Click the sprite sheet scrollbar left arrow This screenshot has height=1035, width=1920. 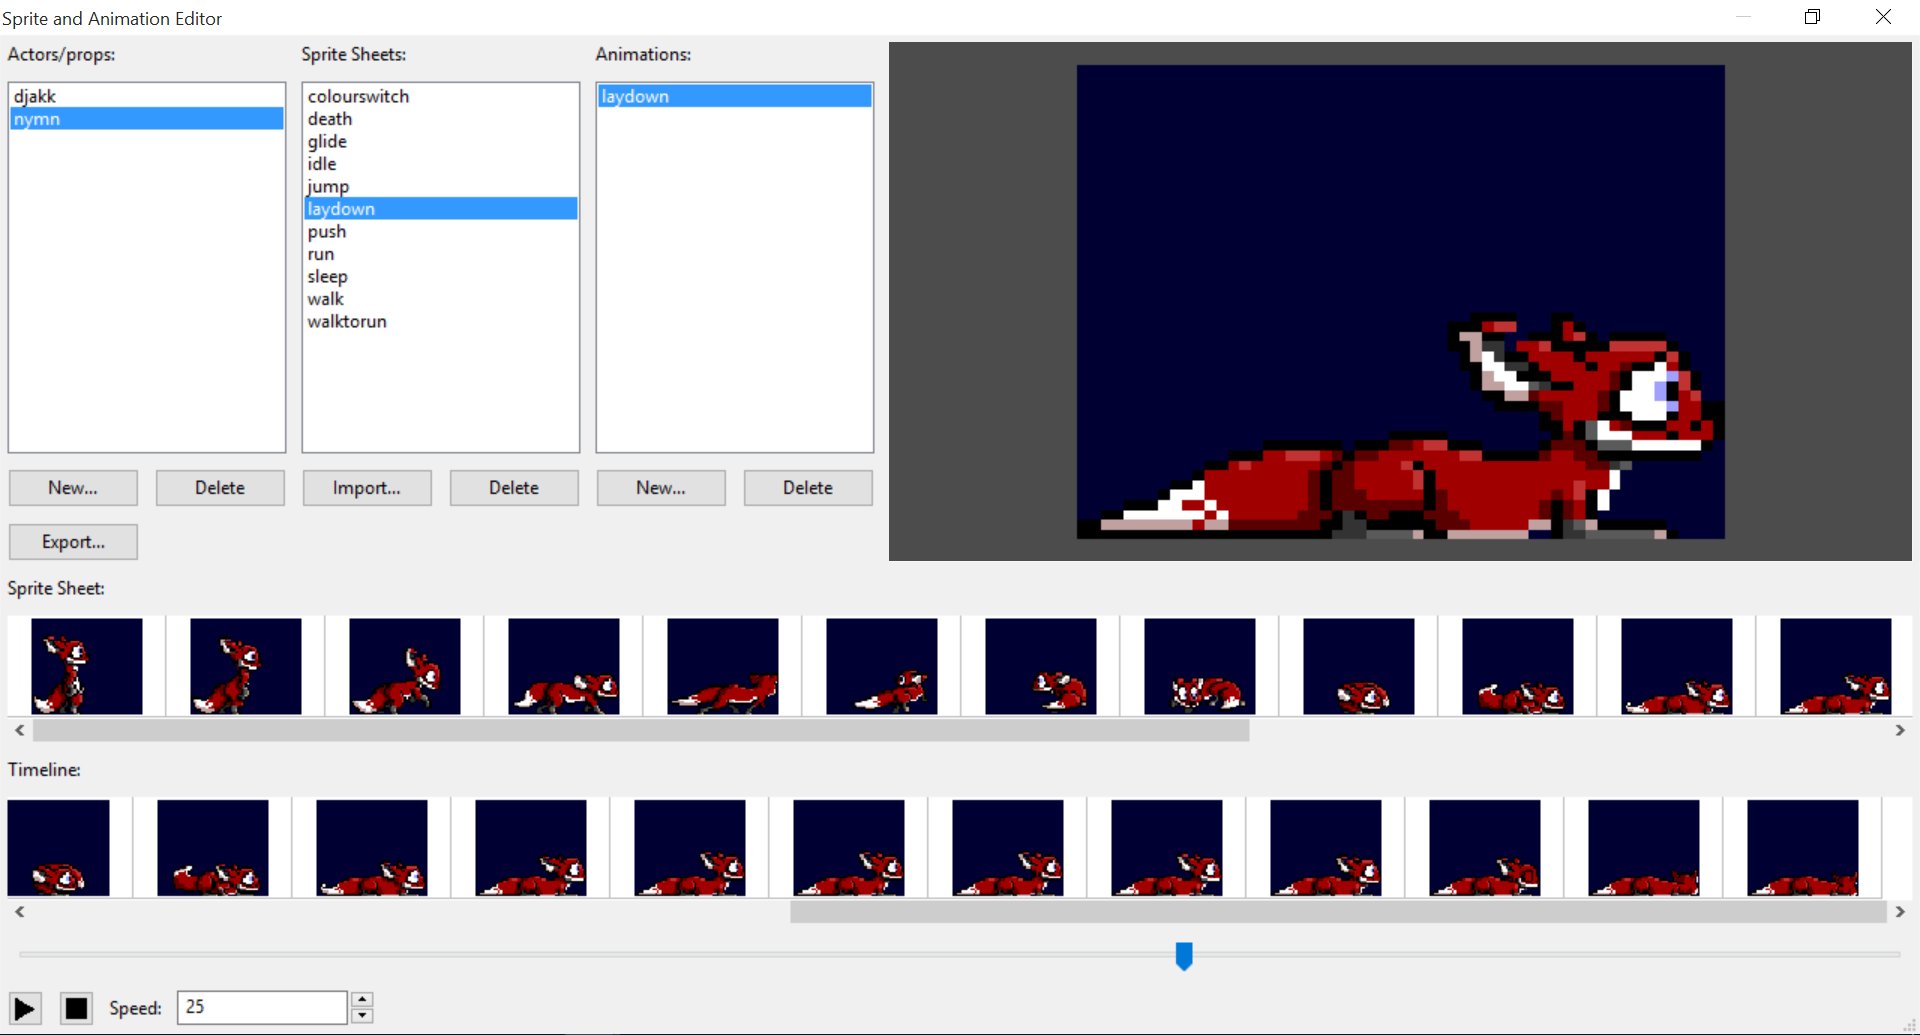[18, 730]
